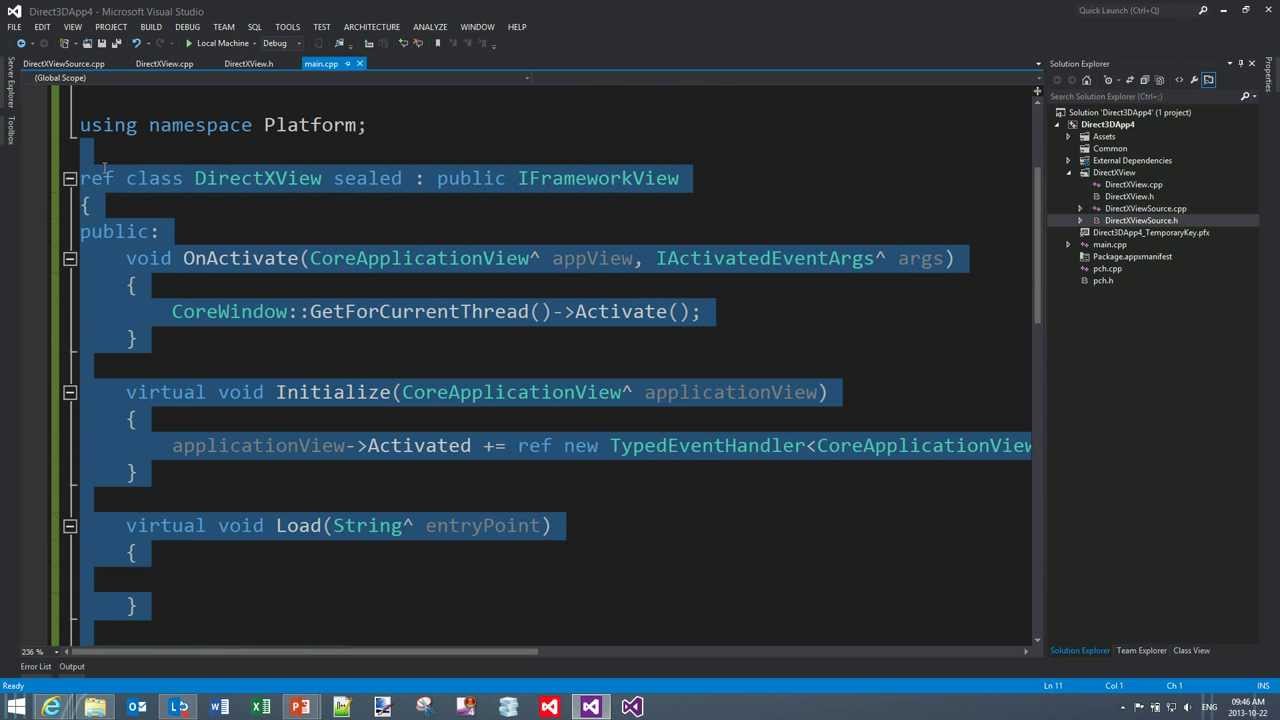Switch to DirectXView.cpp editor tab
Viewport: 1280px width, 720px height.
click(x=164, y=63)
